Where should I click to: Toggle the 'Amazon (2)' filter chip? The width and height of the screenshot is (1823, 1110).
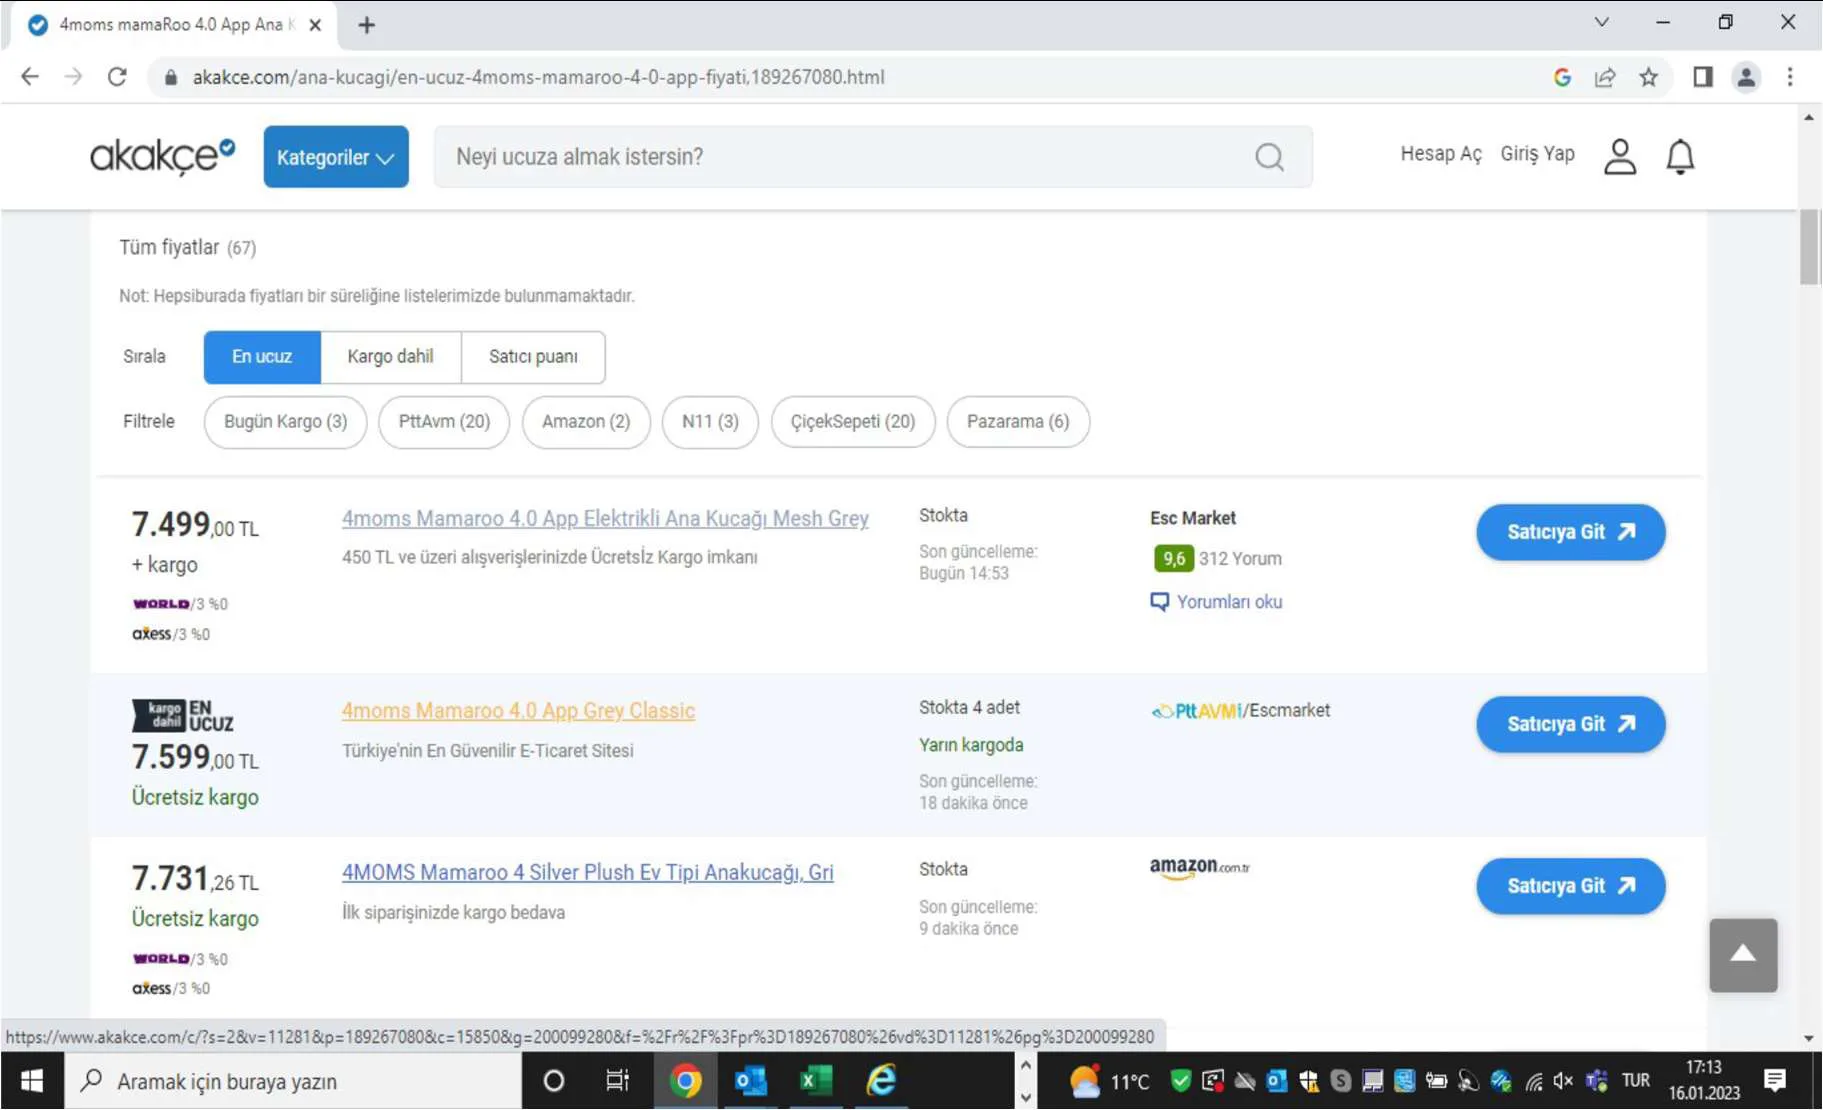tap(586, 422)
